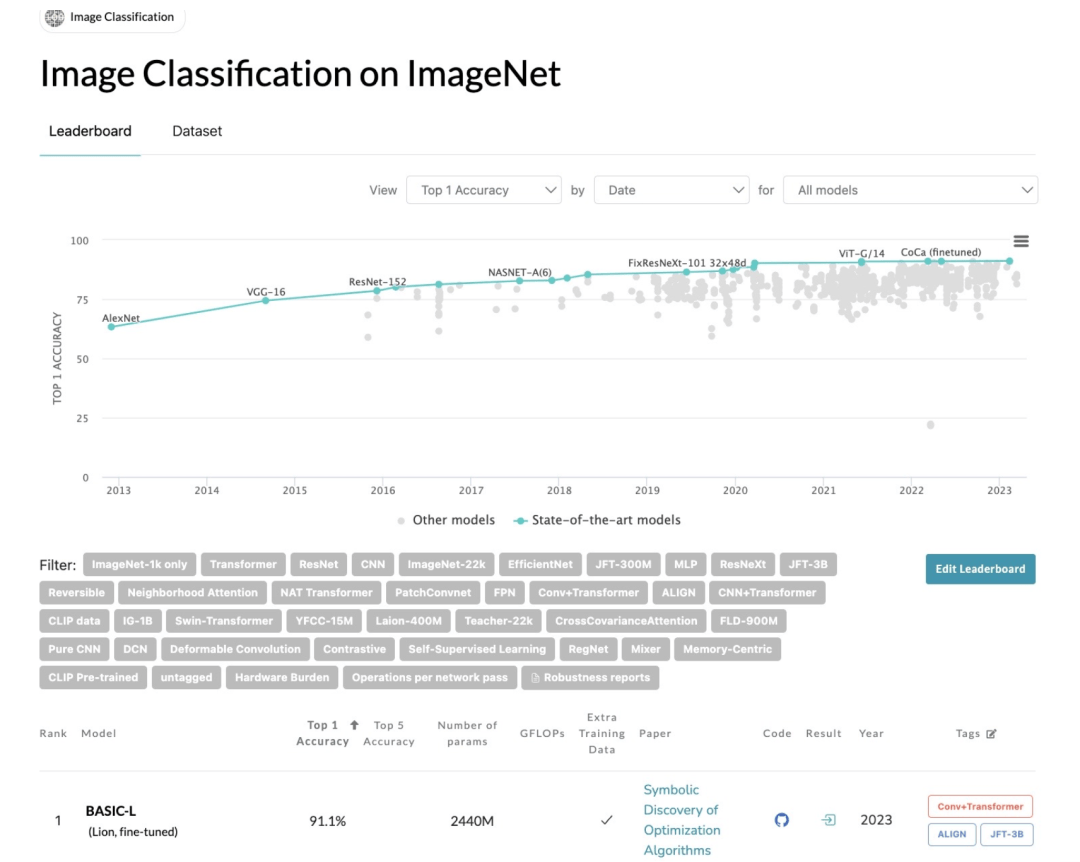Click the untagged filter chip
The image size is (1080, 862).
tap(186, 677)
